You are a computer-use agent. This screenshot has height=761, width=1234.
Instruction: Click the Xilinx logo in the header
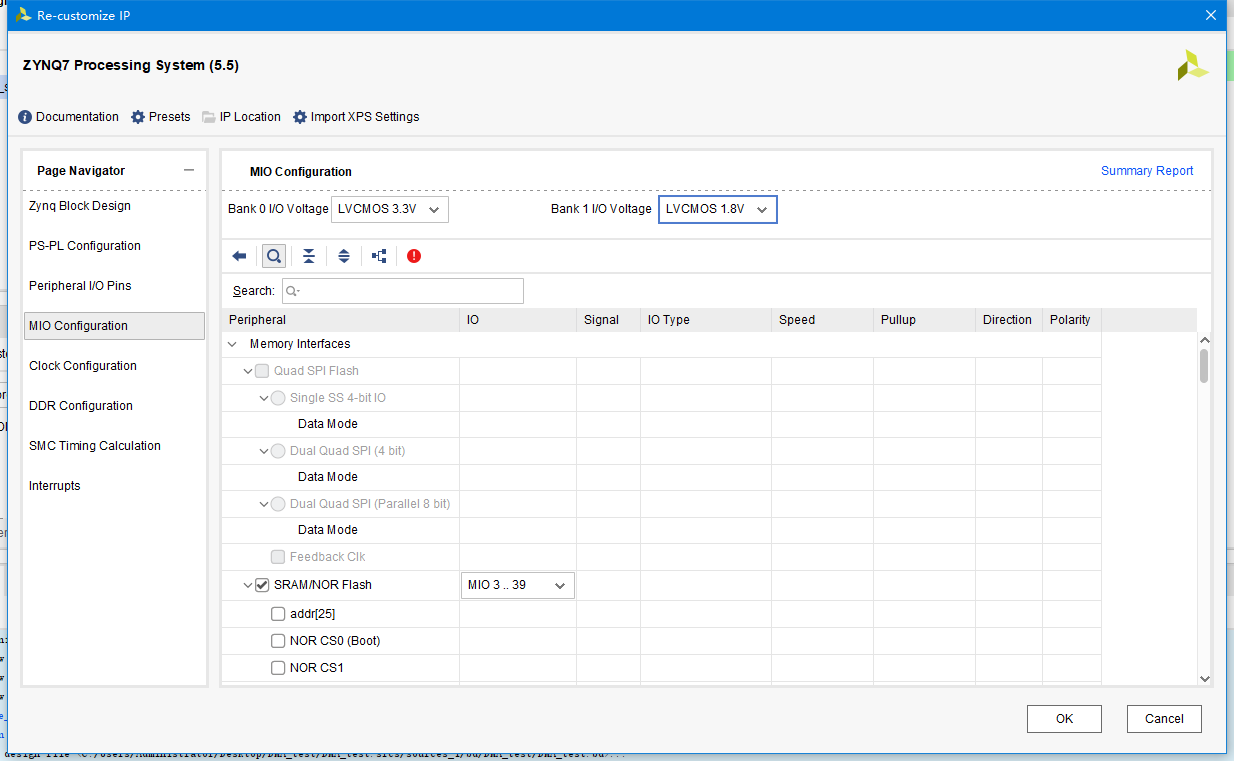pyautogui.click(x=1193, y=65)
